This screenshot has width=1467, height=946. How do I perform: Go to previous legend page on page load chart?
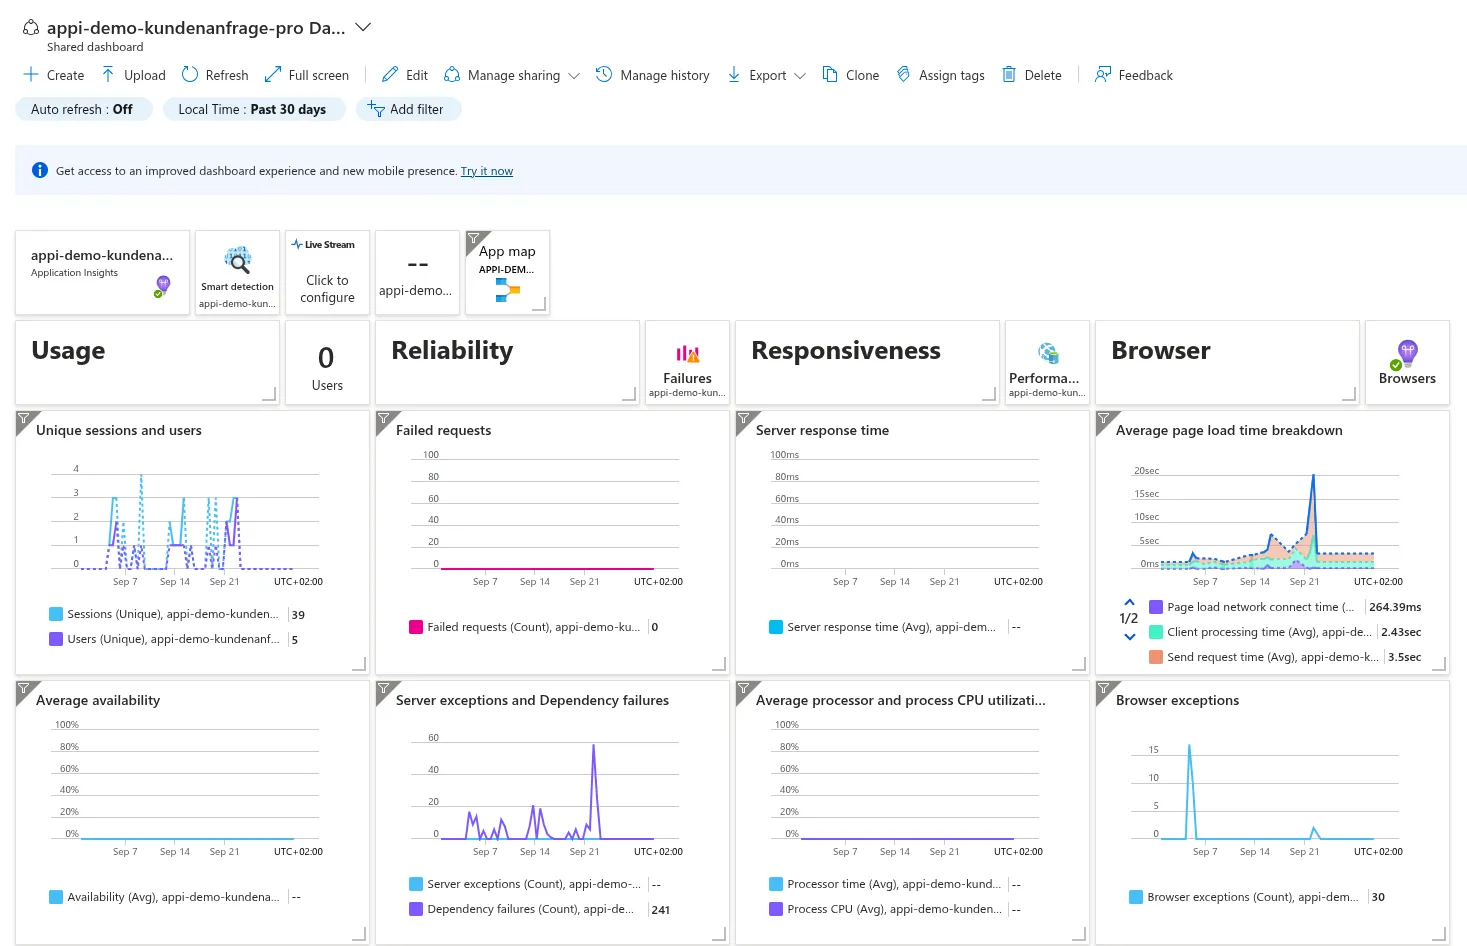(x=1129, y=602)
